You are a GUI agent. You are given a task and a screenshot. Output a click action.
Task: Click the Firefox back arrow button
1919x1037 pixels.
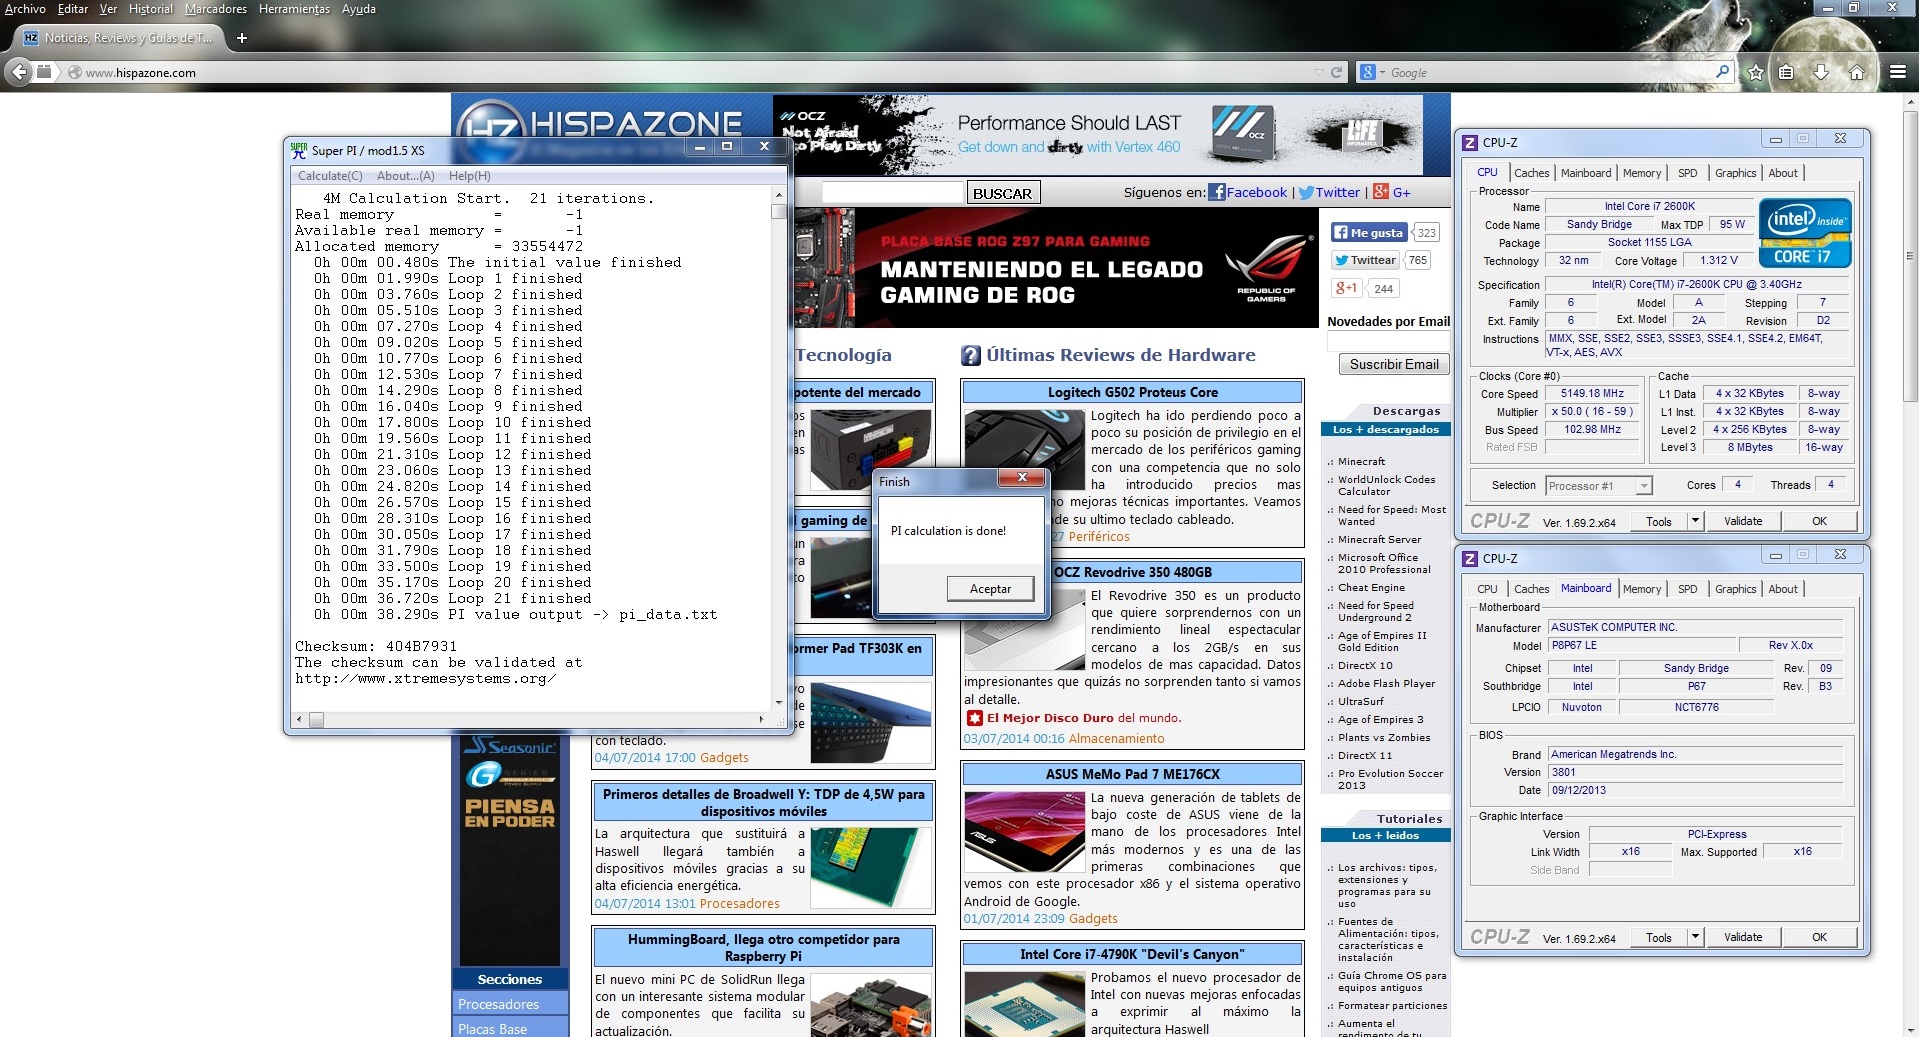pos(18,72)
